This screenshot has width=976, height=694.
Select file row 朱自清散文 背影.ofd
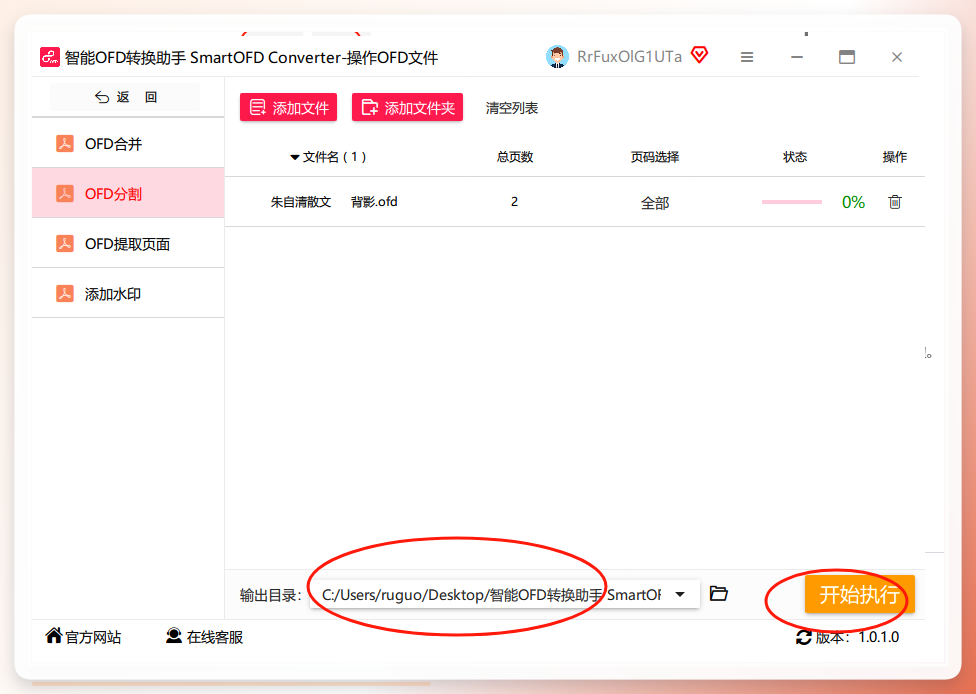click(x=575, y=202)
